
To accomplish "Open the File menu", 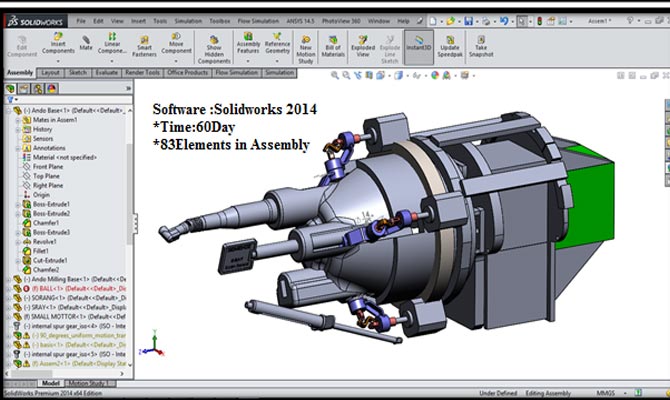I will (81, 21).
